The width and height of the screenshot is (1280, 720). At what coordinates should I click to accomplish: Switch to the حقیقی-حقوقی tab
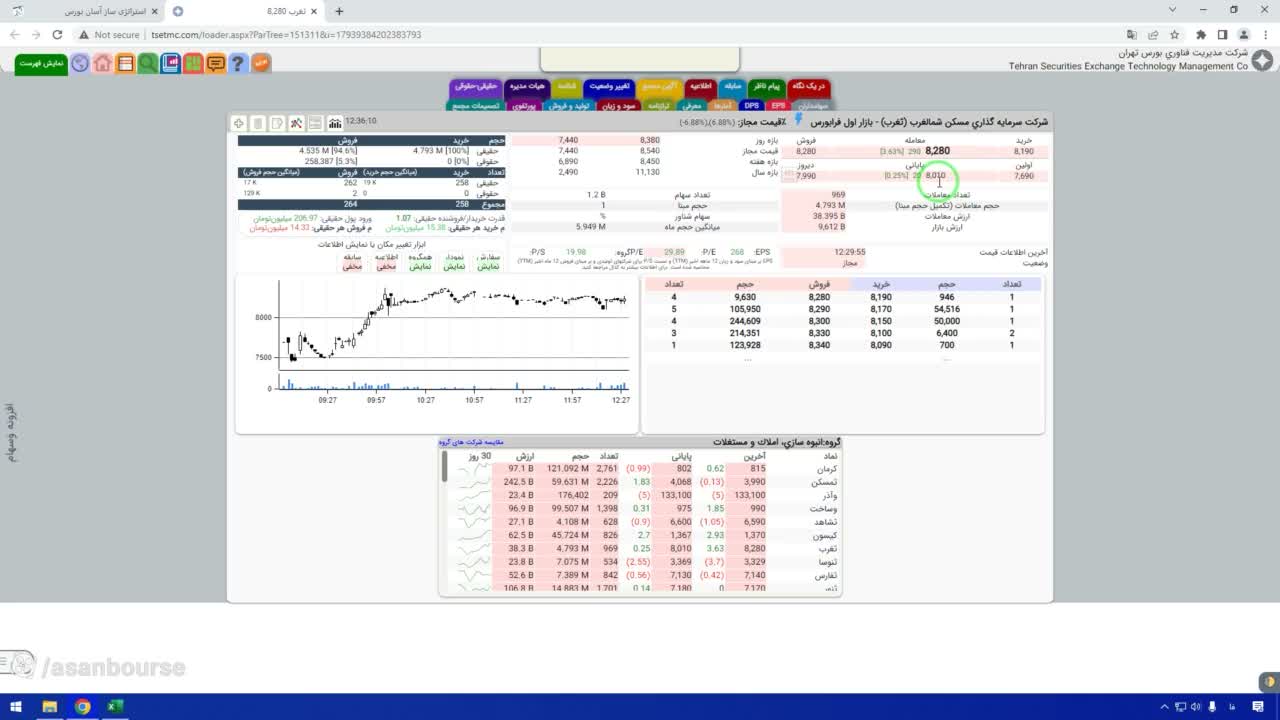pos(474,86)
